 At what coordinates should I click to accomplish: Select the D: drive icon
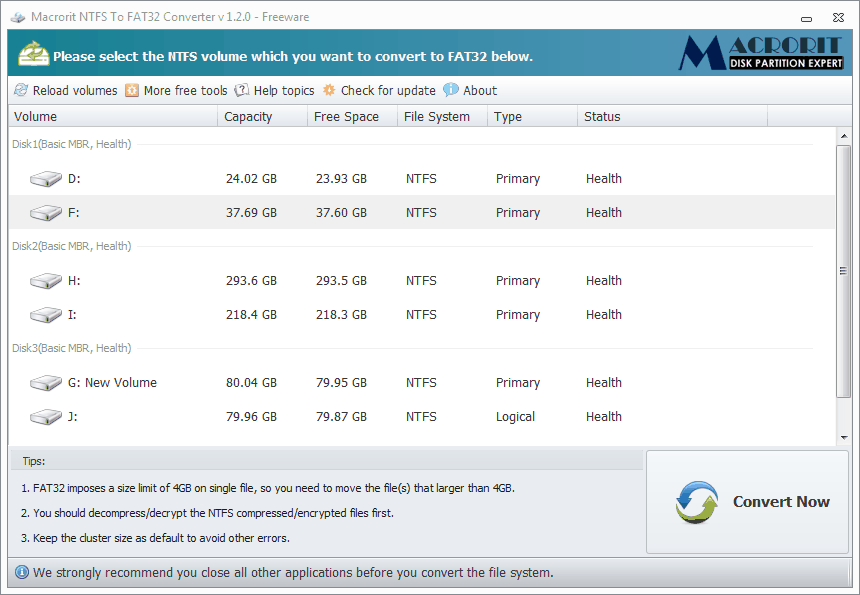pos(45,178)
